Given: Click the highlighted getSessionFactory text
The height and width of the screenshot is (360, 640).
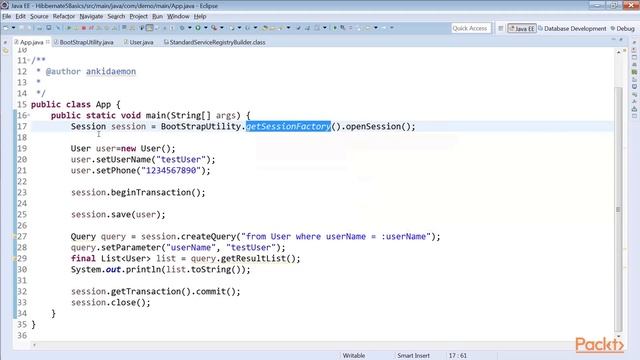Looking at the screenshot, I should pyautogui.click(x=288, y=127).
